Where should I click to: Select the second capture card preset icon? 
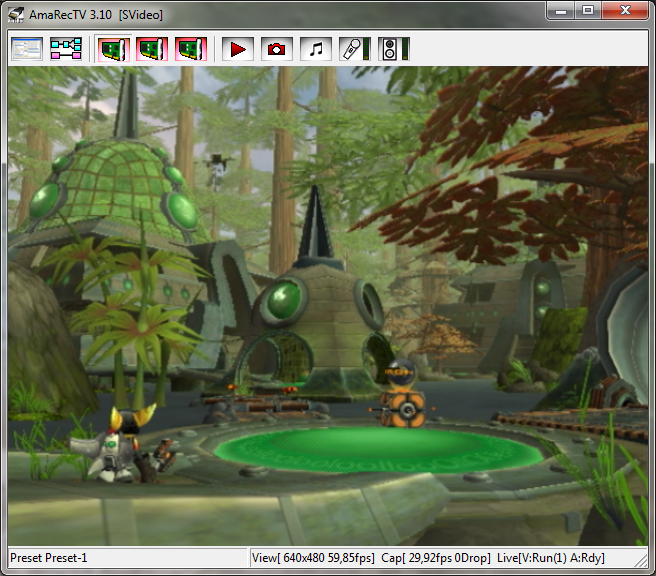pyautogui.click(x=152, y=49)
